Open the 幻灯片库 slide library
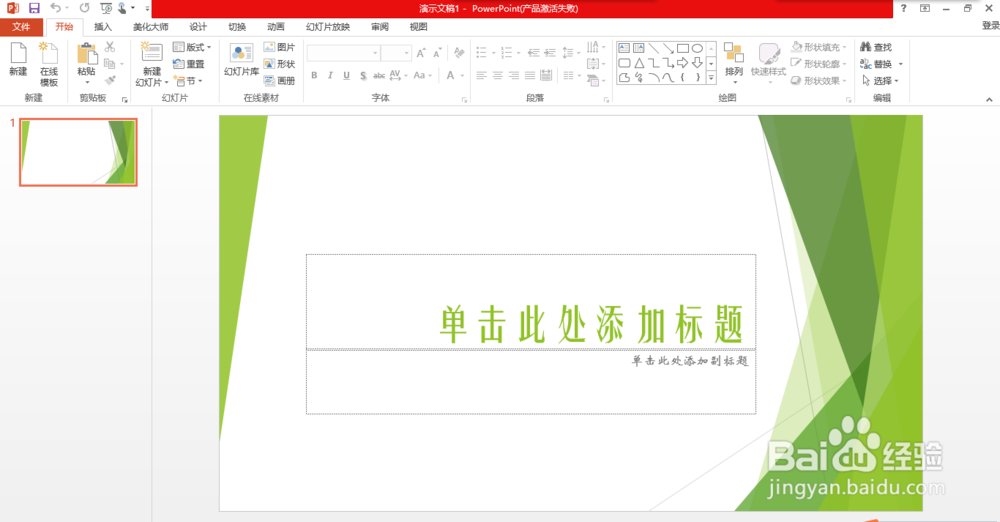Viewport: 1000px width, 522px height. (241, 60)
